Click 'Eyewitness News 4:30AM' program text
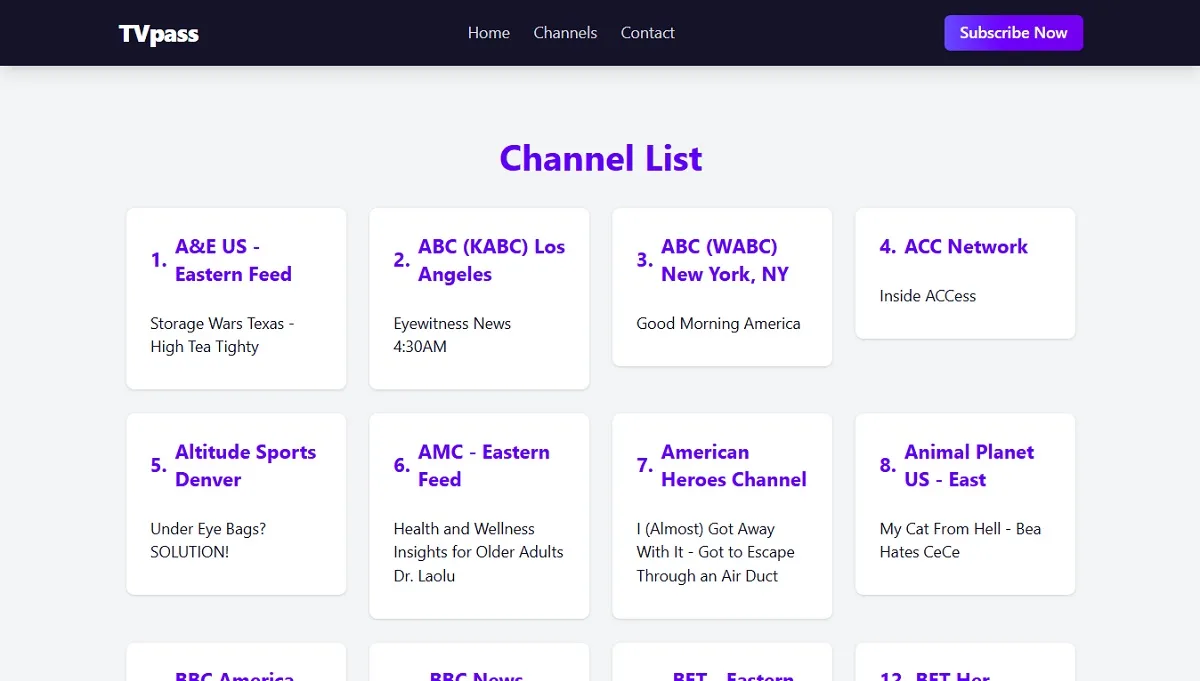The height and width of the screenshot is (681, 1200). coord(452,335)
